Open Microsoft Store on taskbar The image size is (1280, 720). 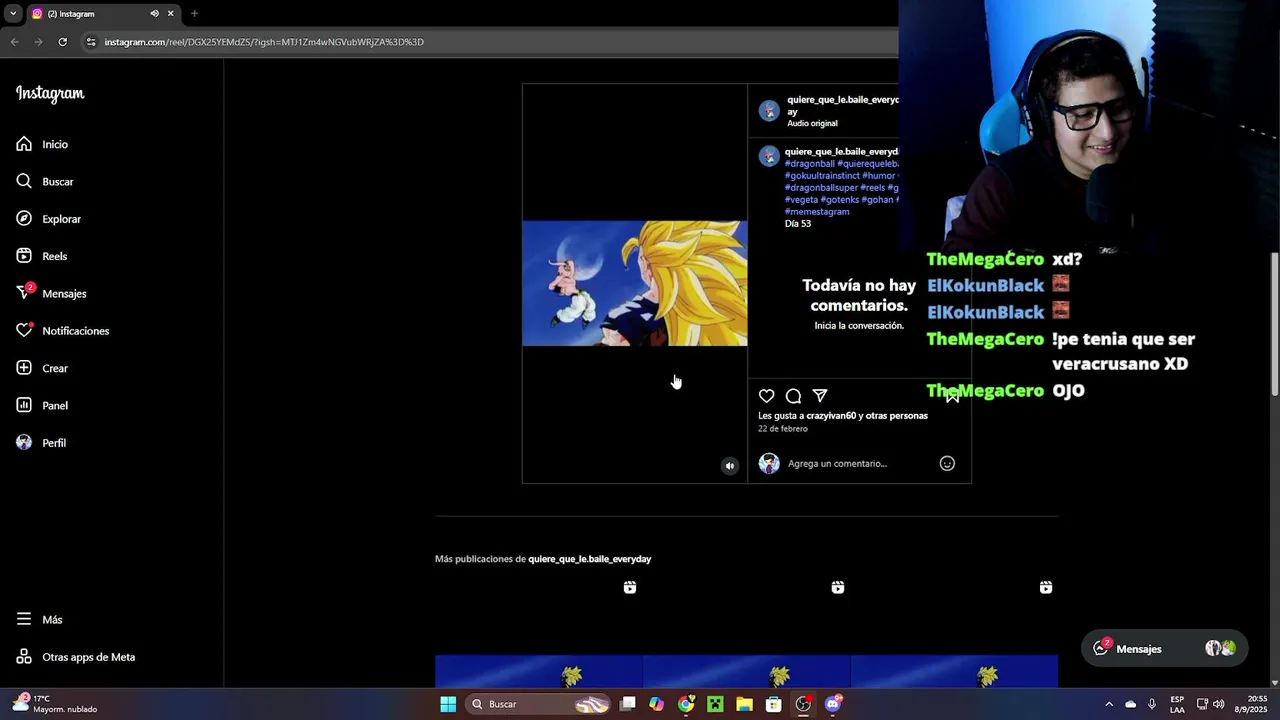point(773,704)
